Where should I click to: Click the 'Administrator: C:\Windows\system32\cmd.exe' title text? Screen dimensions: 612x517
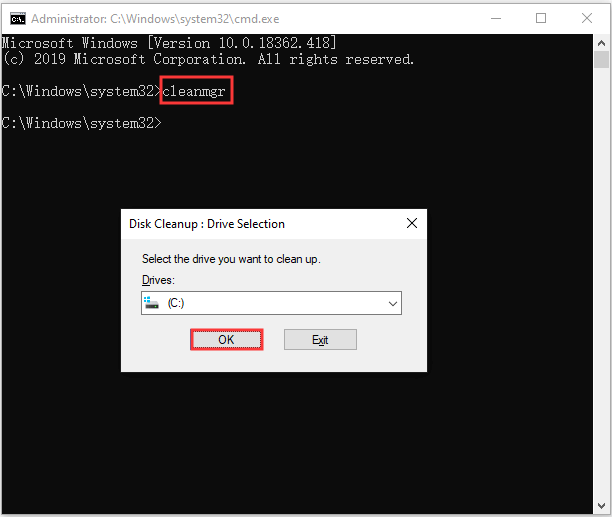pyautogui.click(x=155, y=19)
